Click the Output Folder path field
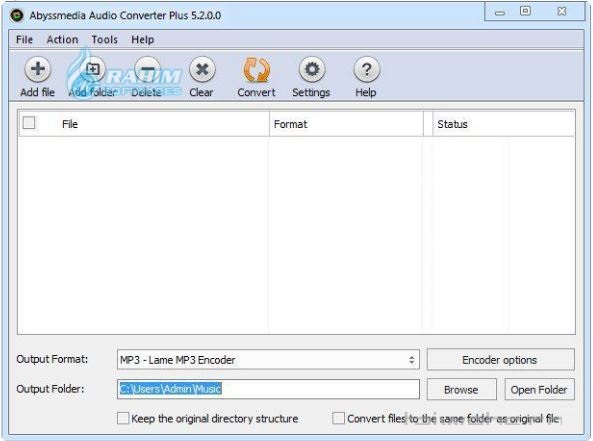 268,389
